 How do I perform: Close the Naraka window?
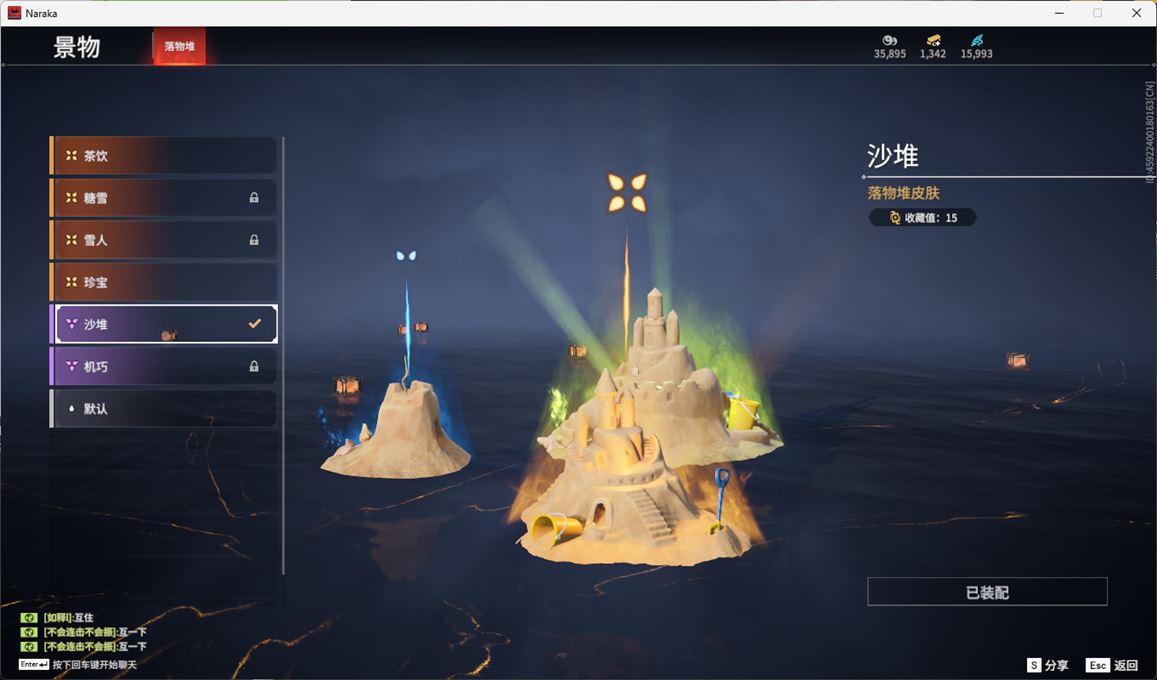[1136, 13]
